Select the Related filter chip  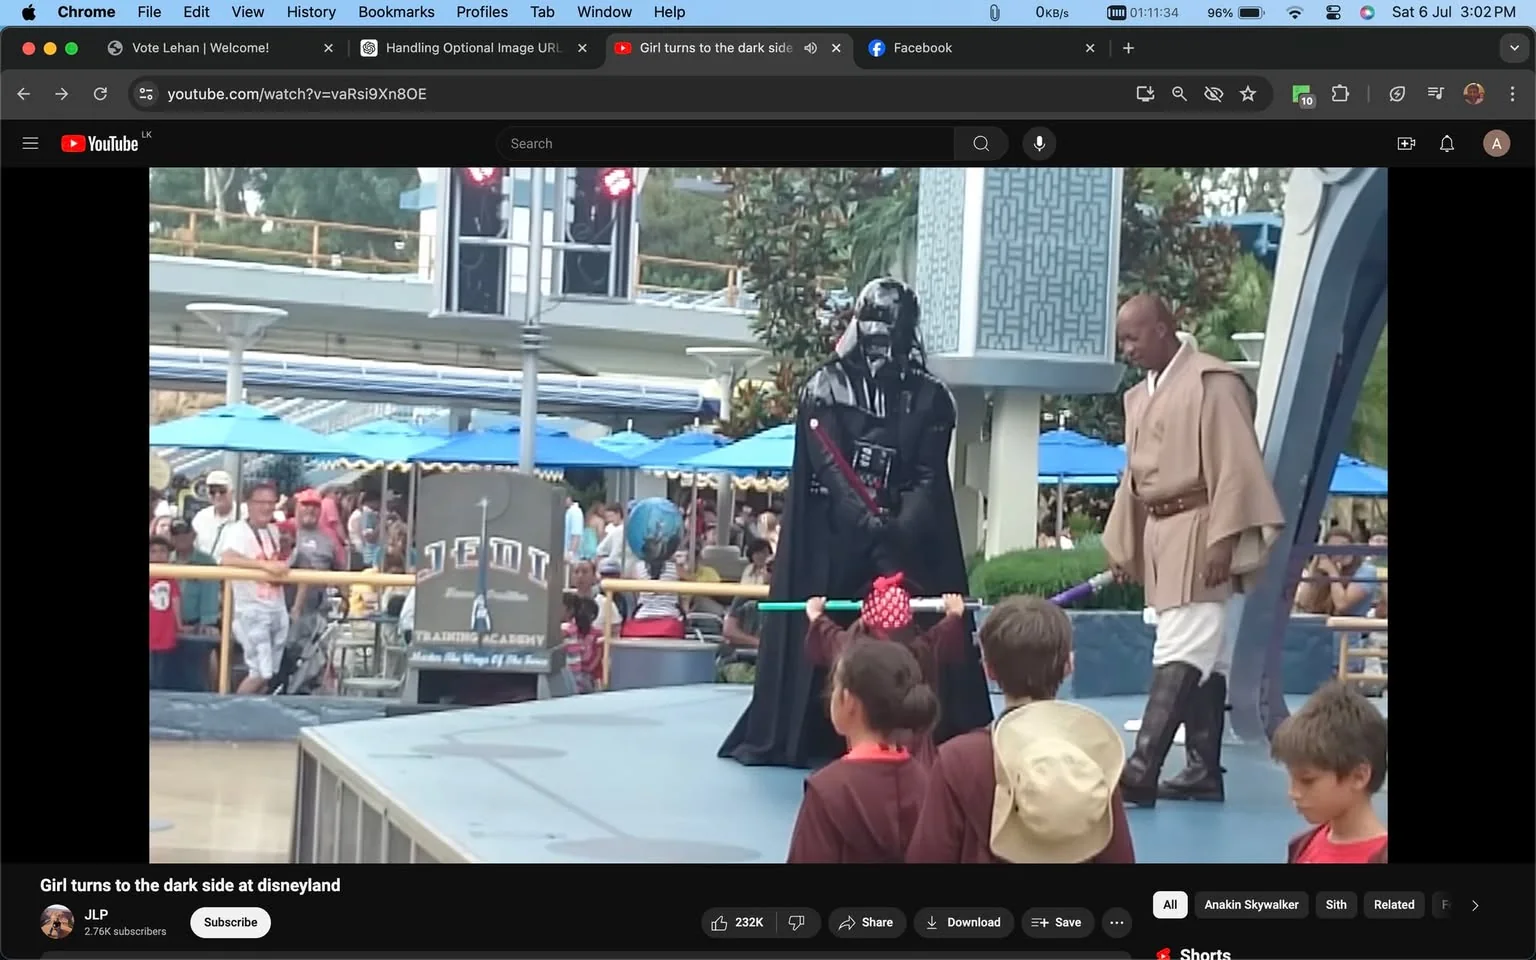coord(1394,905)
